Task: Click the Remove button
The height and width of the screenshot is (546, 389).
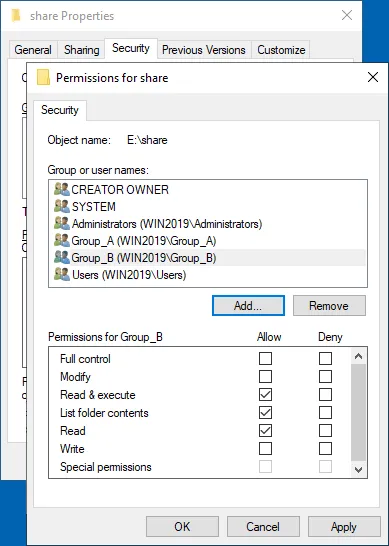Action: 329,306
